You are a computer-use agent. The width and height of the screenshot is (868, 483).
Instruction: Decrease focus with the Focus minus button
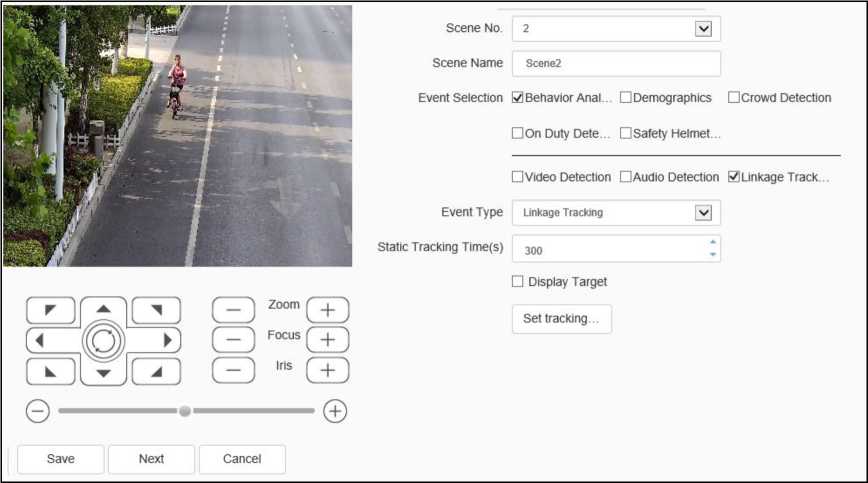click(x=233, y=340)
